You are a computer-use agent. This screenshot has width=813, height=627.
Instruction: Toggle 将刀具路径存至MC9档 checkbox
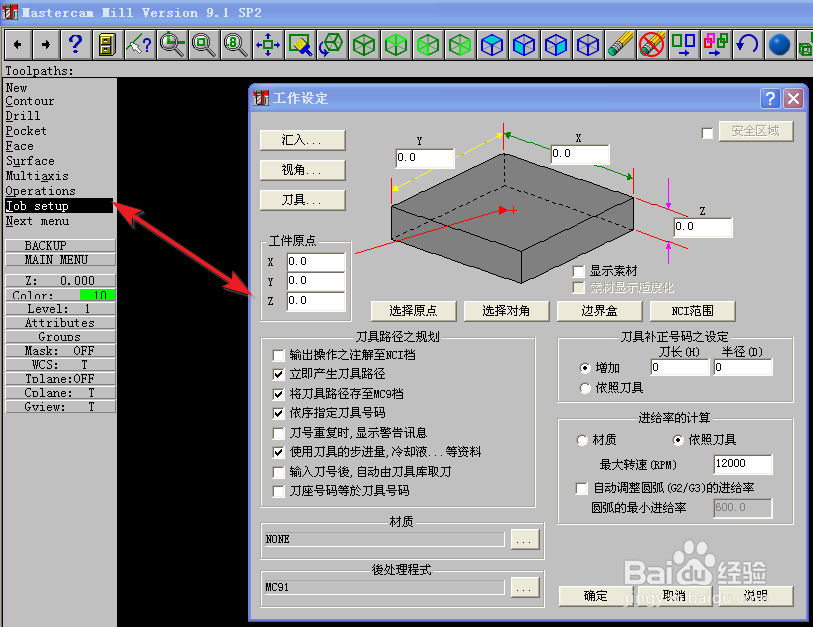pyautogui.click(x=278, y=394)
